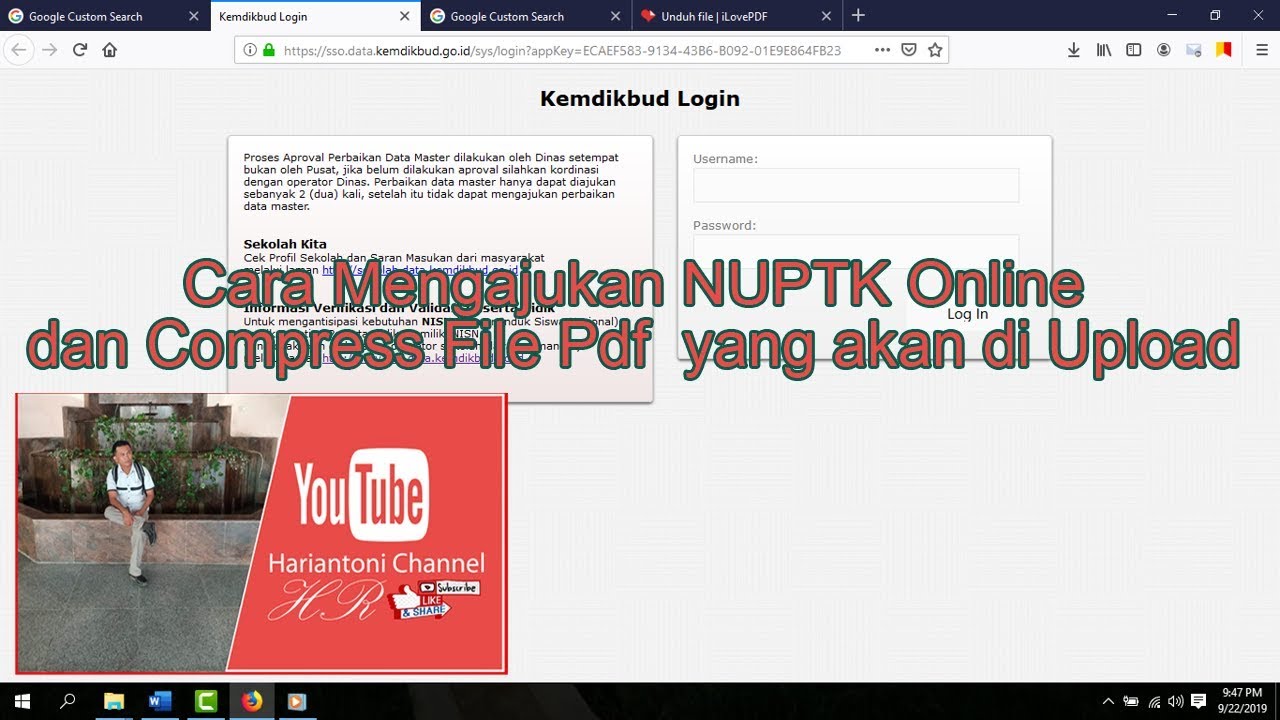Click the green padlock connection icon

point(269,50)
